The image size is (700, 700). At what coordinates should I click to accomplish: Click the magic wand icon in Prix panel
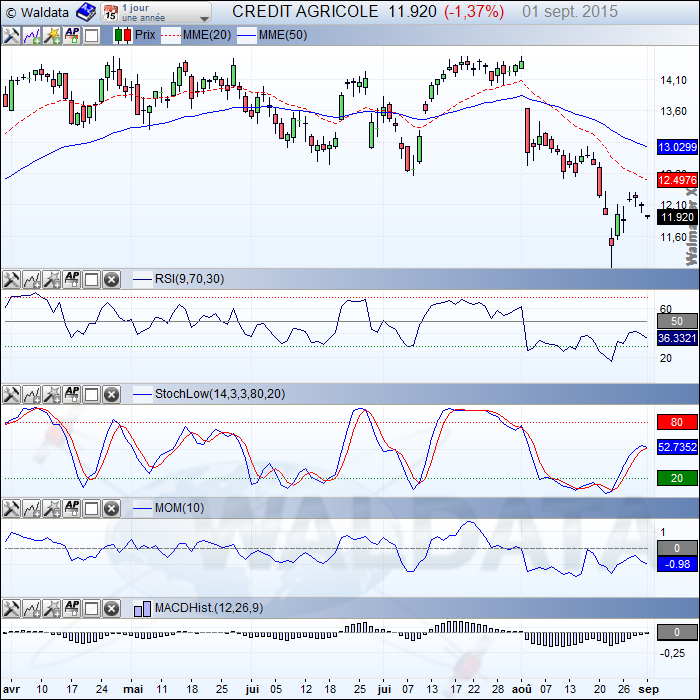tap(51, 35)
